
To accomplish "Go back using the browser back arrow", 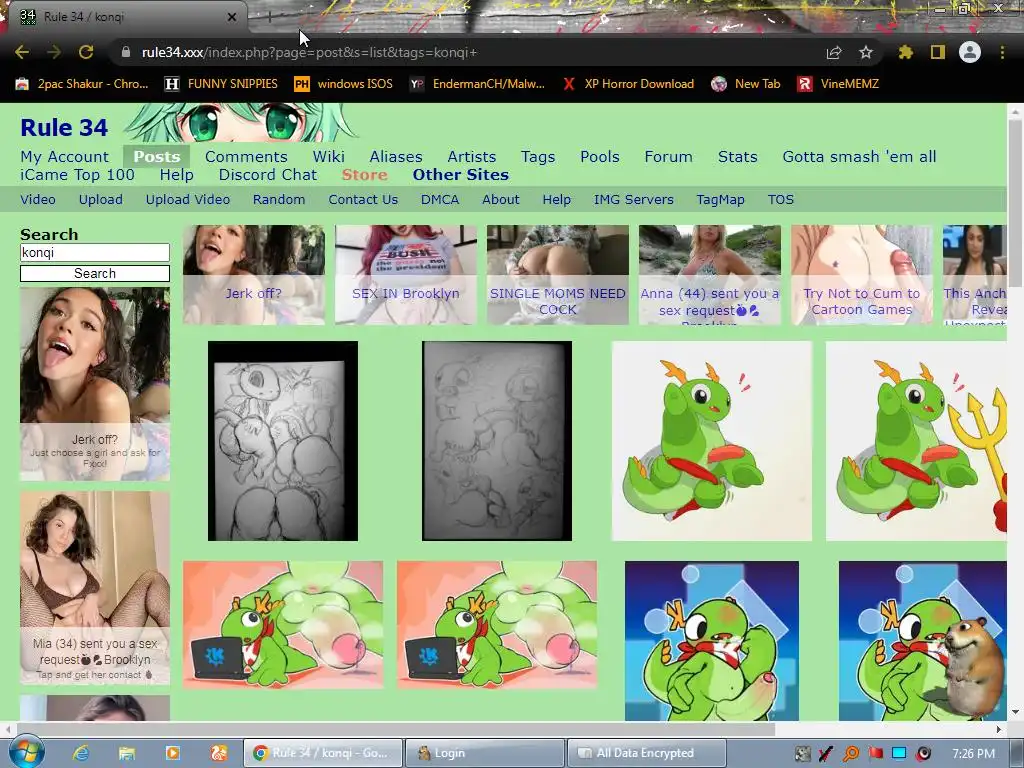I will click(22, 52).
